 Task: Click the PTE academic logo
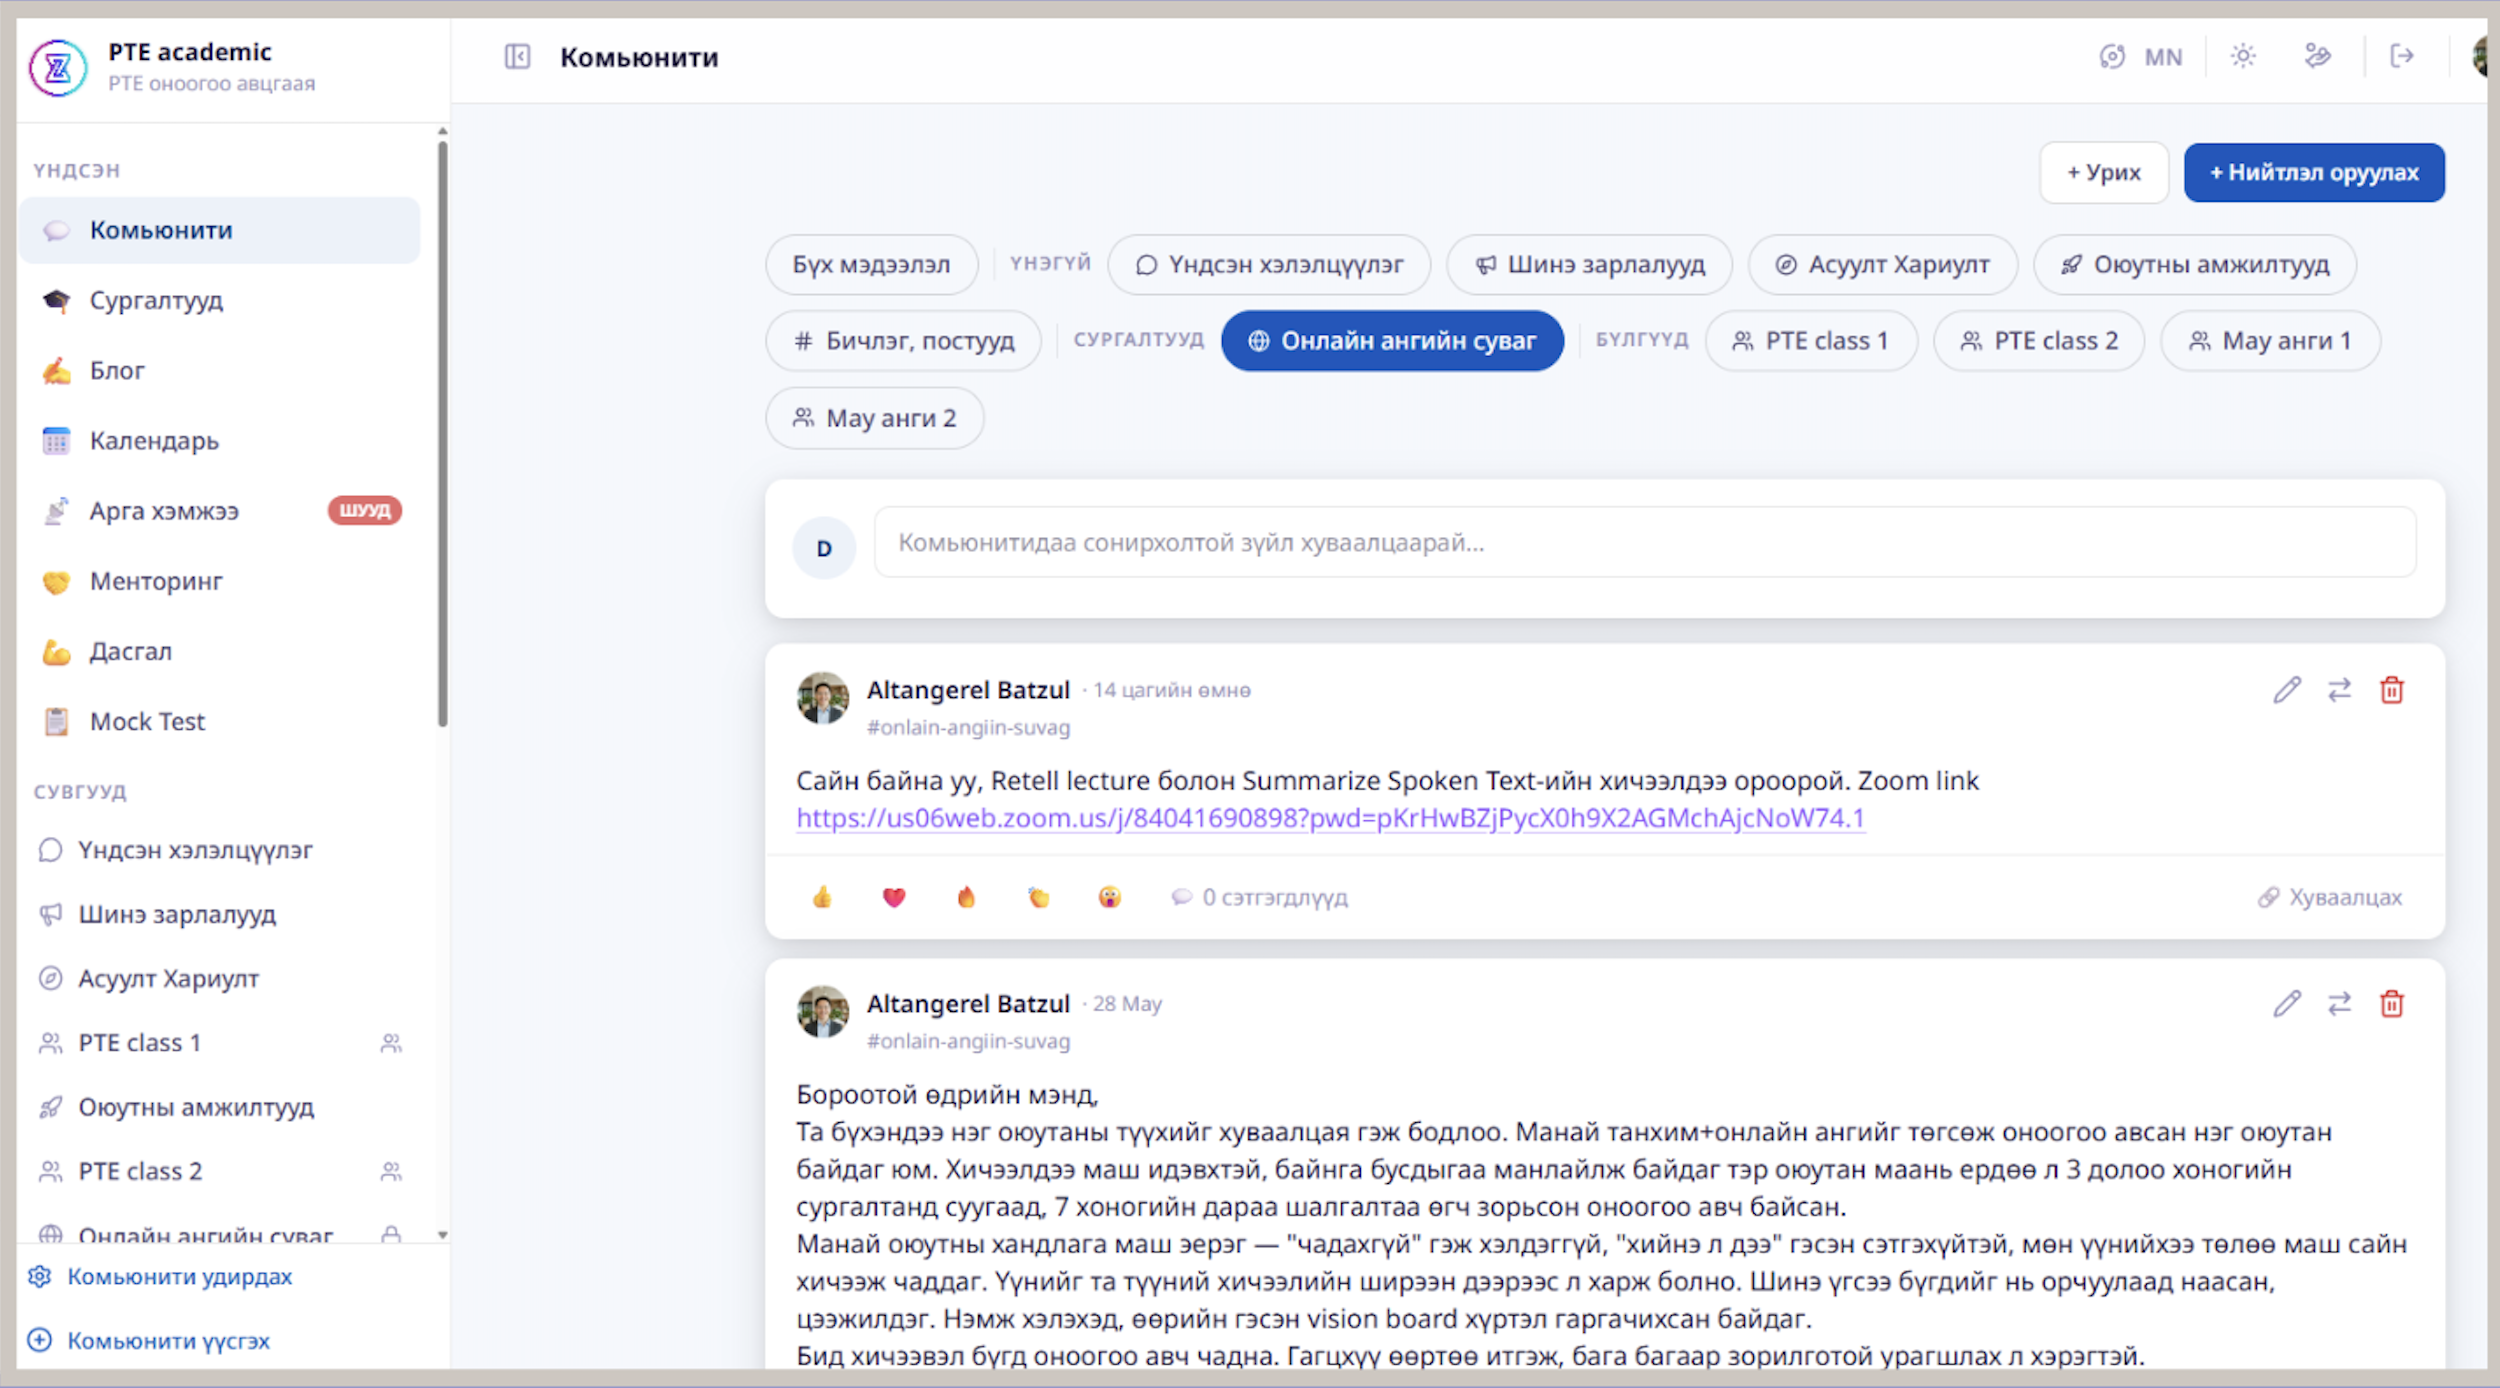58,67
